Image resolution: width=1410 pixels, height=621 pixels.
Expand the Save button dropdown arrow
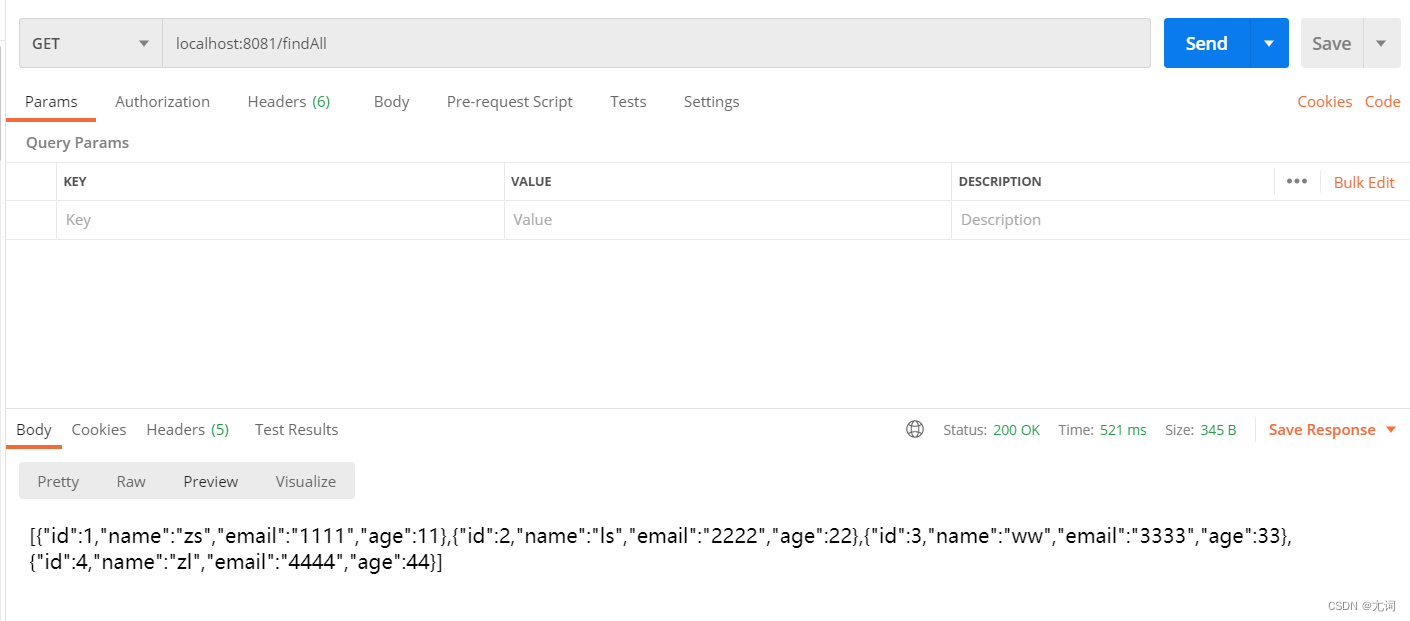click(x=1382, y=43)
